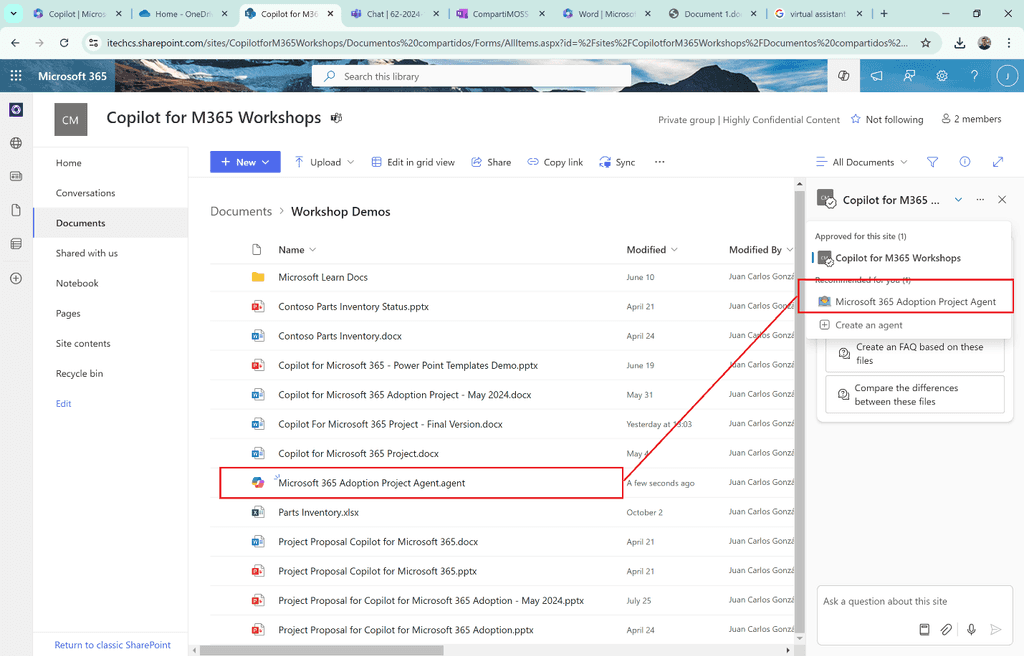Open Recycle bin in site navigation
This screenshot has height=656, width=1024.
(79, 373)
